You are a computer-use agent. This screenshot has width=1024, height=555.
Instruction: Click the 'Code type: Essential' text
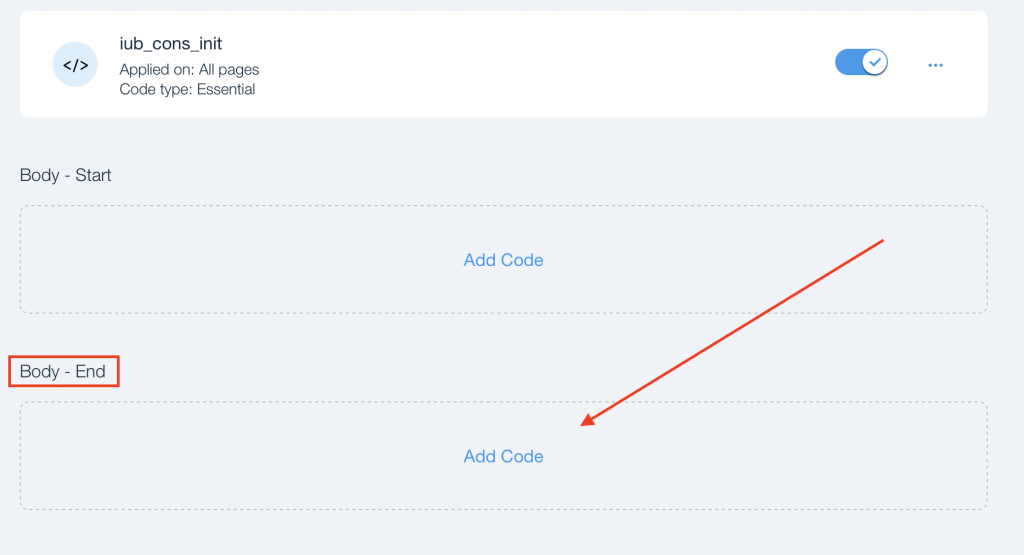coord(187,89)
